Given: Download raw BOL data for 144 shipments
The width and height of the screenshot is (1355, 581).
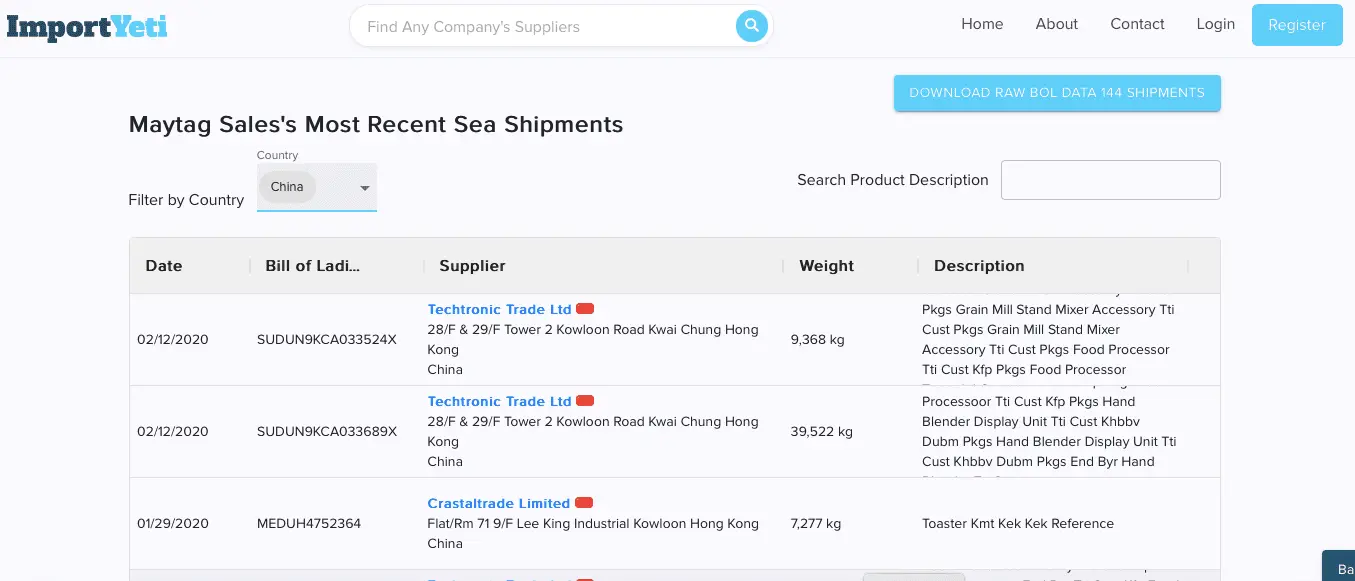Looking at the screenshot, I should (x=1057, y=93).
